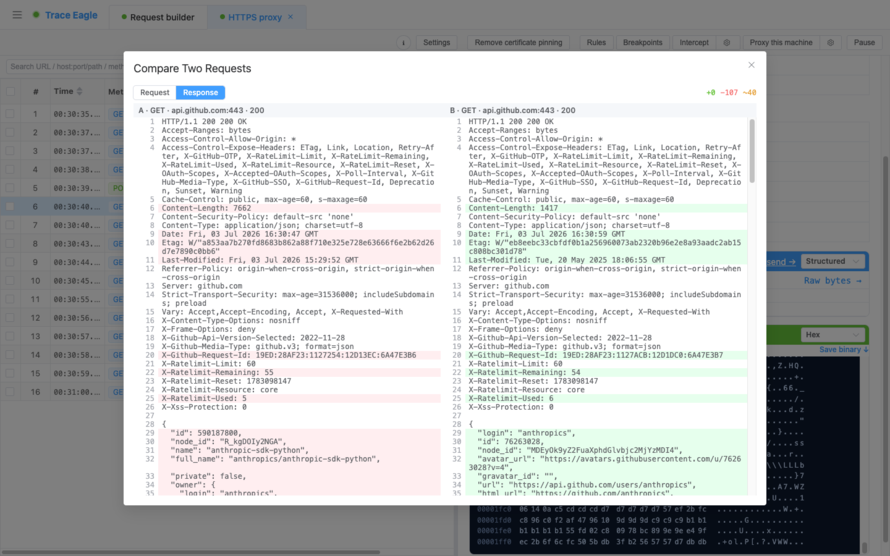The image size is (890, 556).
Task: Click B side "login": "anthropics" line
Action: click(606, 433)
